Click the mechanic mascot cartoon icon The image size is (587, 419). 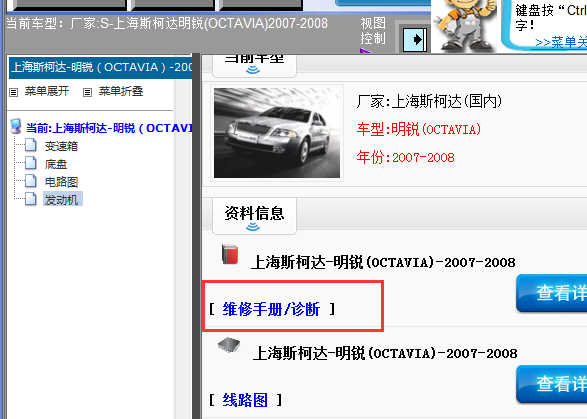coord(464,25)
